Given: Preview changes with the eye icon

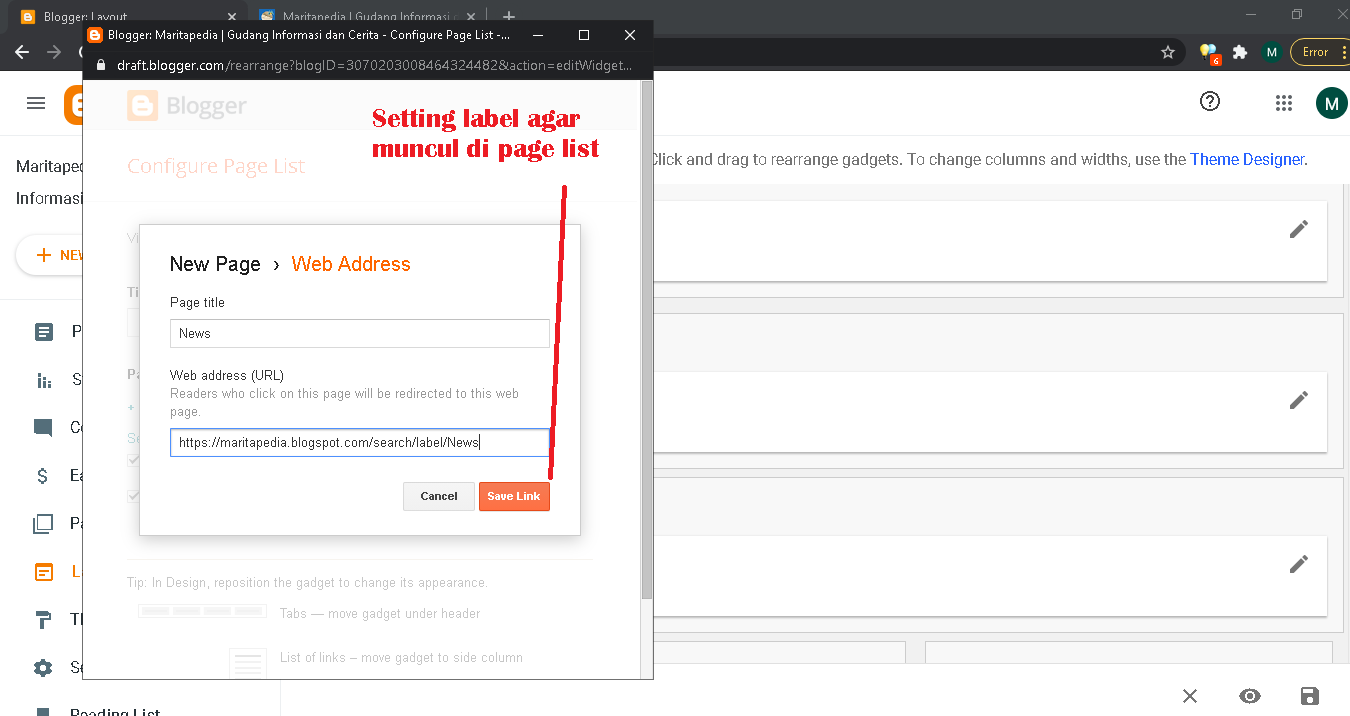Looking at the screenshot, I should tap(1250, 695).
